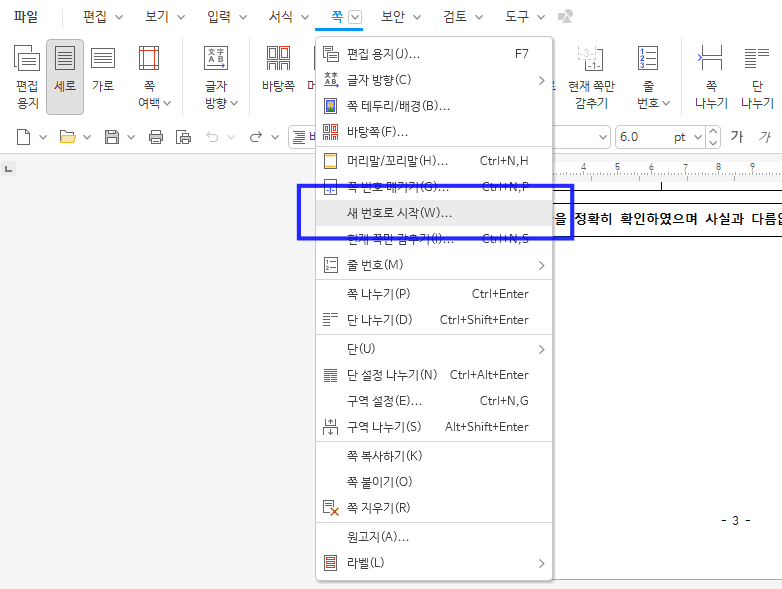Choose 구역 나누기(S) entry
This screenshot has width=782, height=589.
point(434,426)
